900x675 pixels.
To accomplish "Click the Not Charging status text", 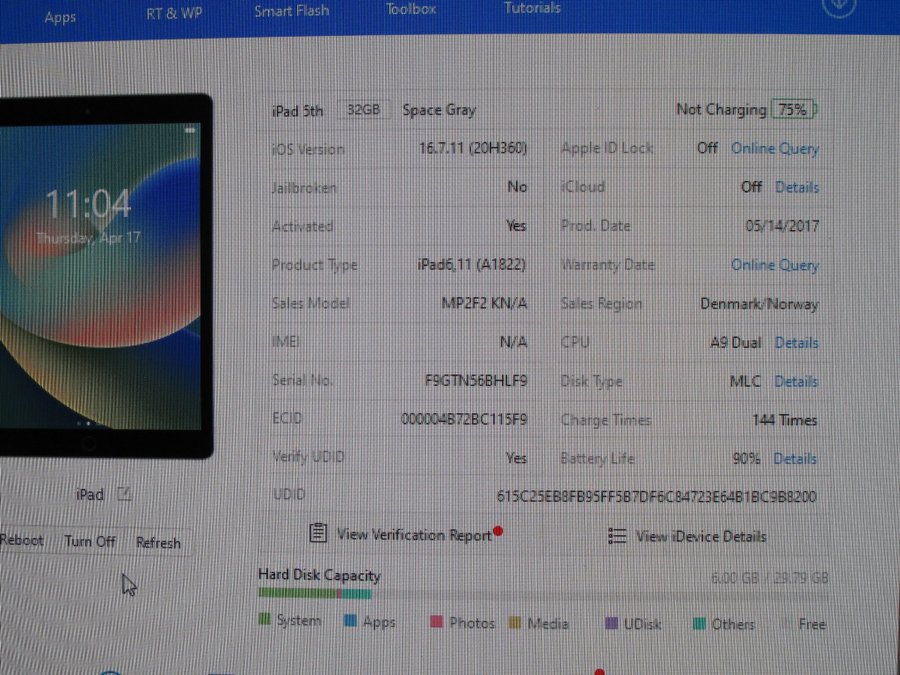I will click(x=721, y=109).
